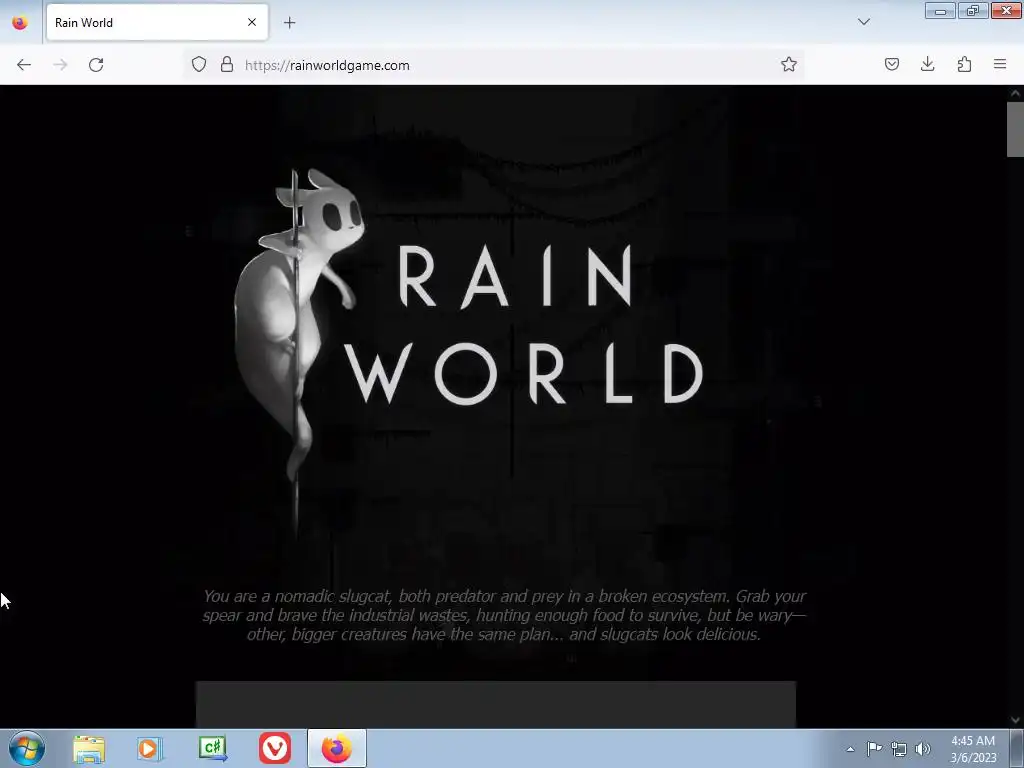The width and height of the screenshot is (1024, 768).
Task: Go back with the browser back arrow
Action: click(24, 65)
